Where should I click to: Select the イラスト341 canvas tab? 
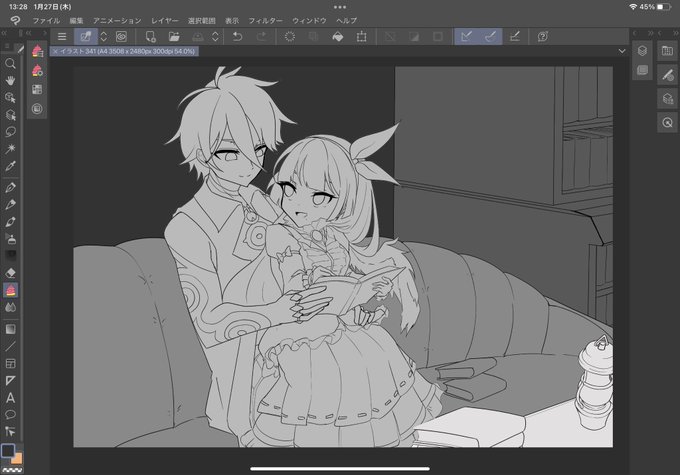124,51
